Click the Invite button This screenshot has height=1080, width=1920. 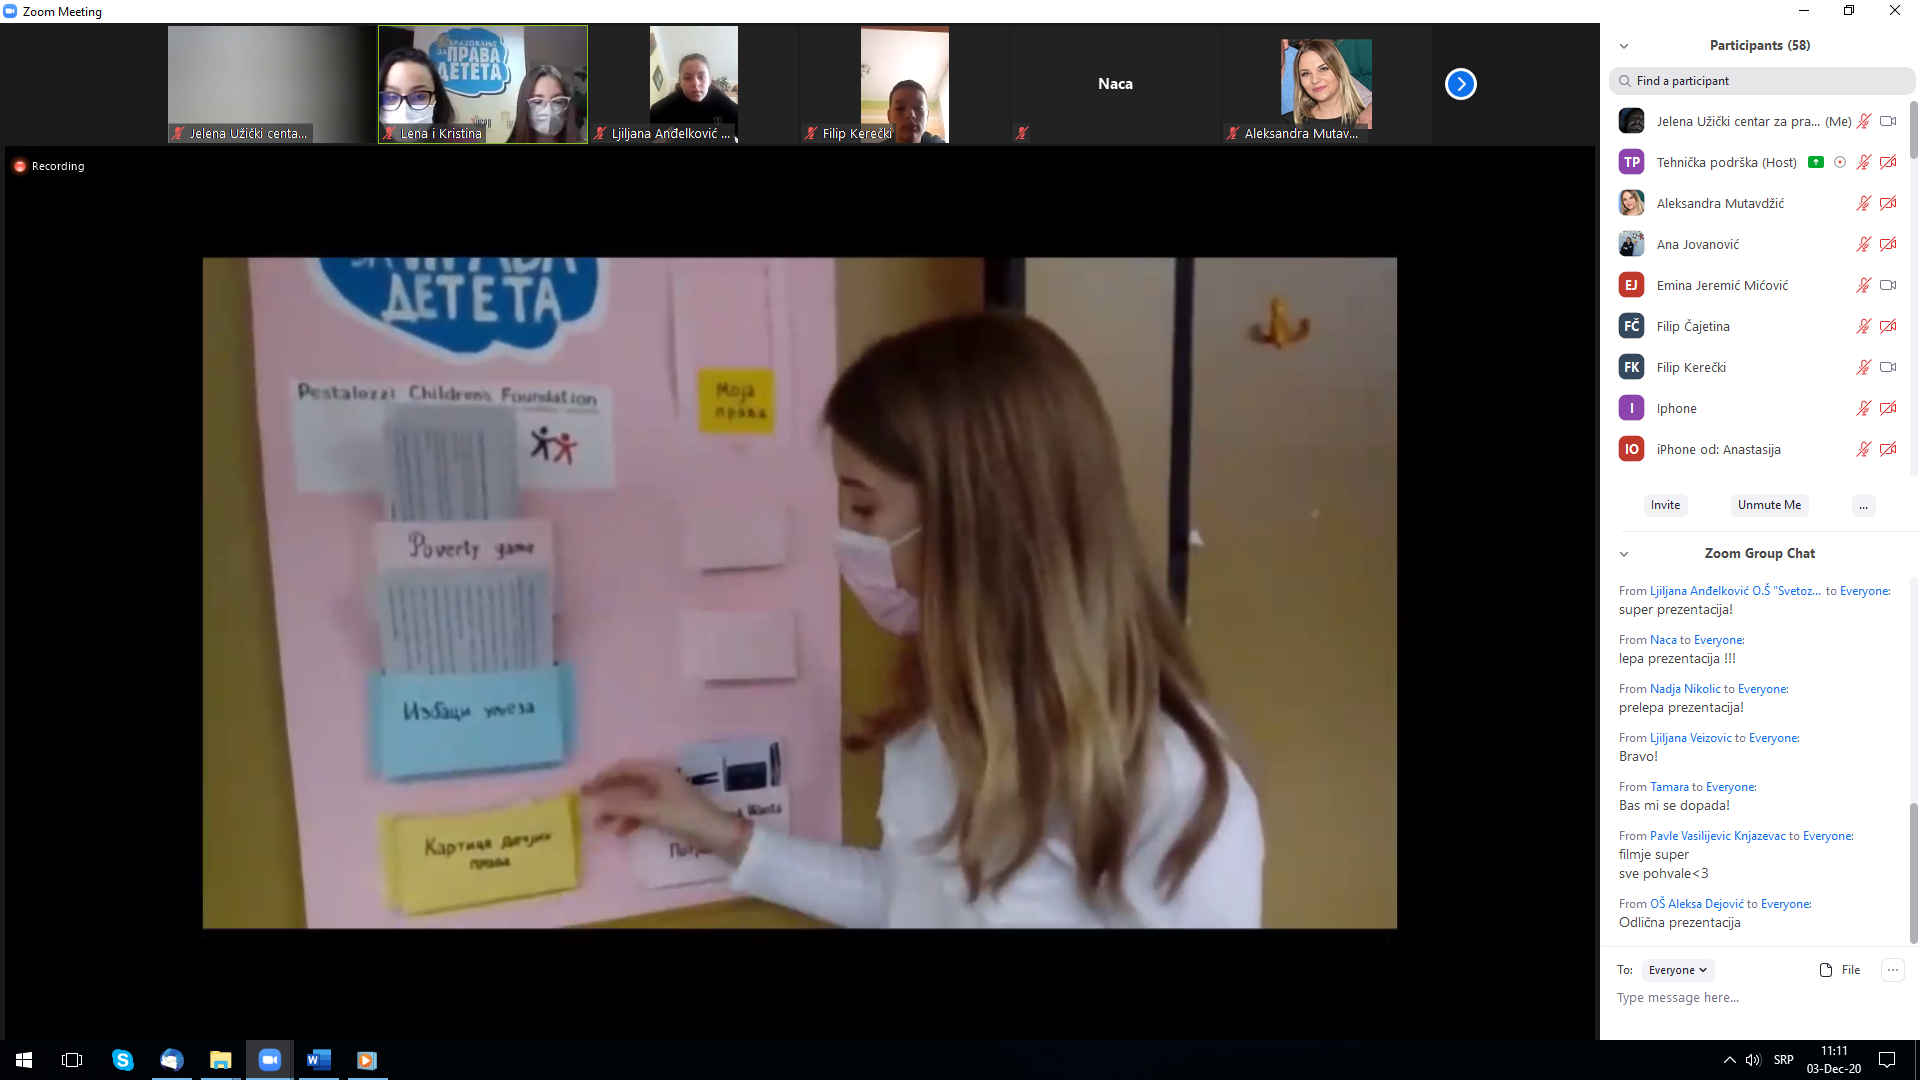point(1665,505)
